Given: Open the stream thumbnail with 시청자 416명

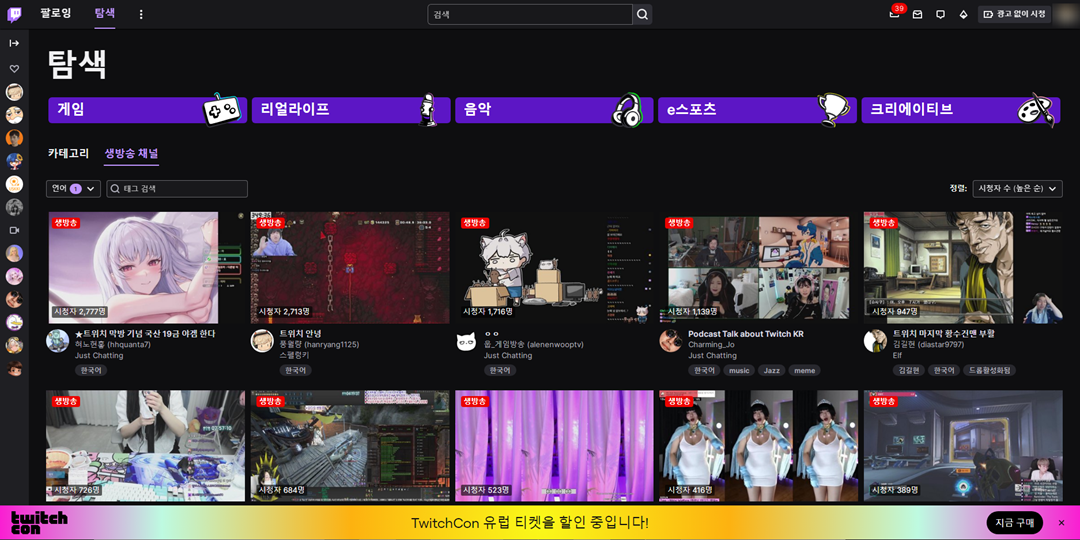Looking at the screenshot, I should tap(758, 446).
